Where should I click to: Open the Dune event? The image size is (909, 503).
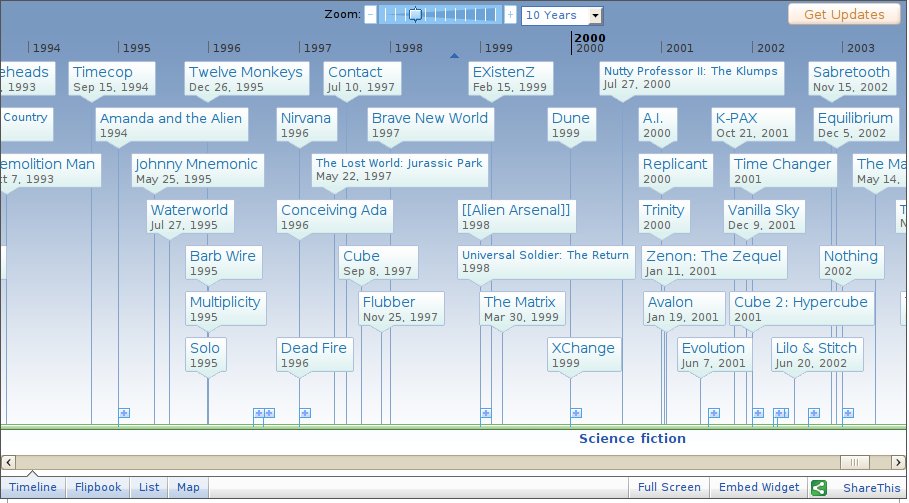click(x=572, y=125)
